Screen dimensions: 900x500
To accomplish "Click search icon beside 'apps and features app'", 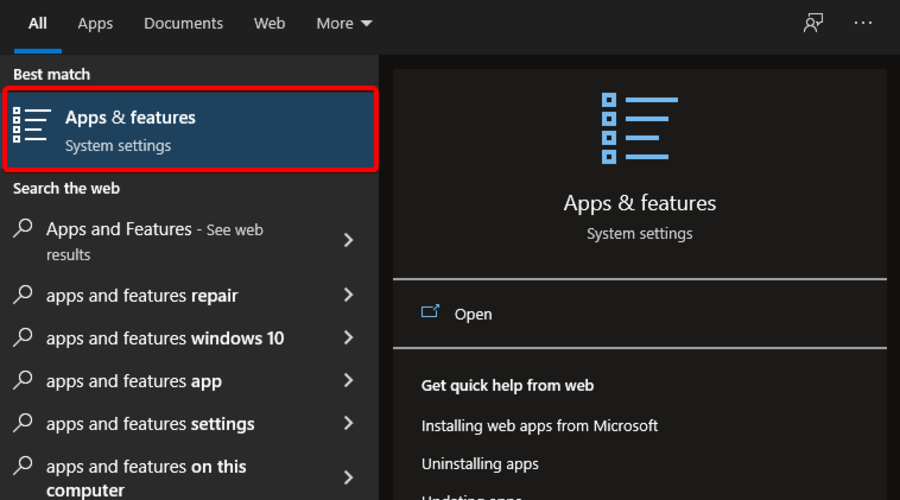I will pyautogui.click(x=23, y=379).
